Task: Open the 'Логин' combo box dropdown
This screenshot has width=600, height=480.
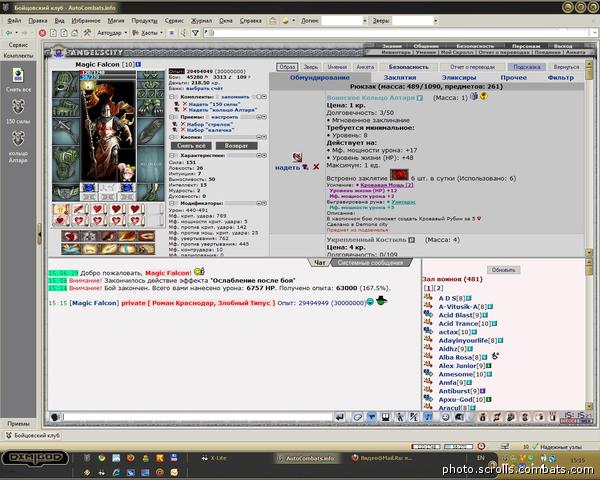Action: (364, 21)
